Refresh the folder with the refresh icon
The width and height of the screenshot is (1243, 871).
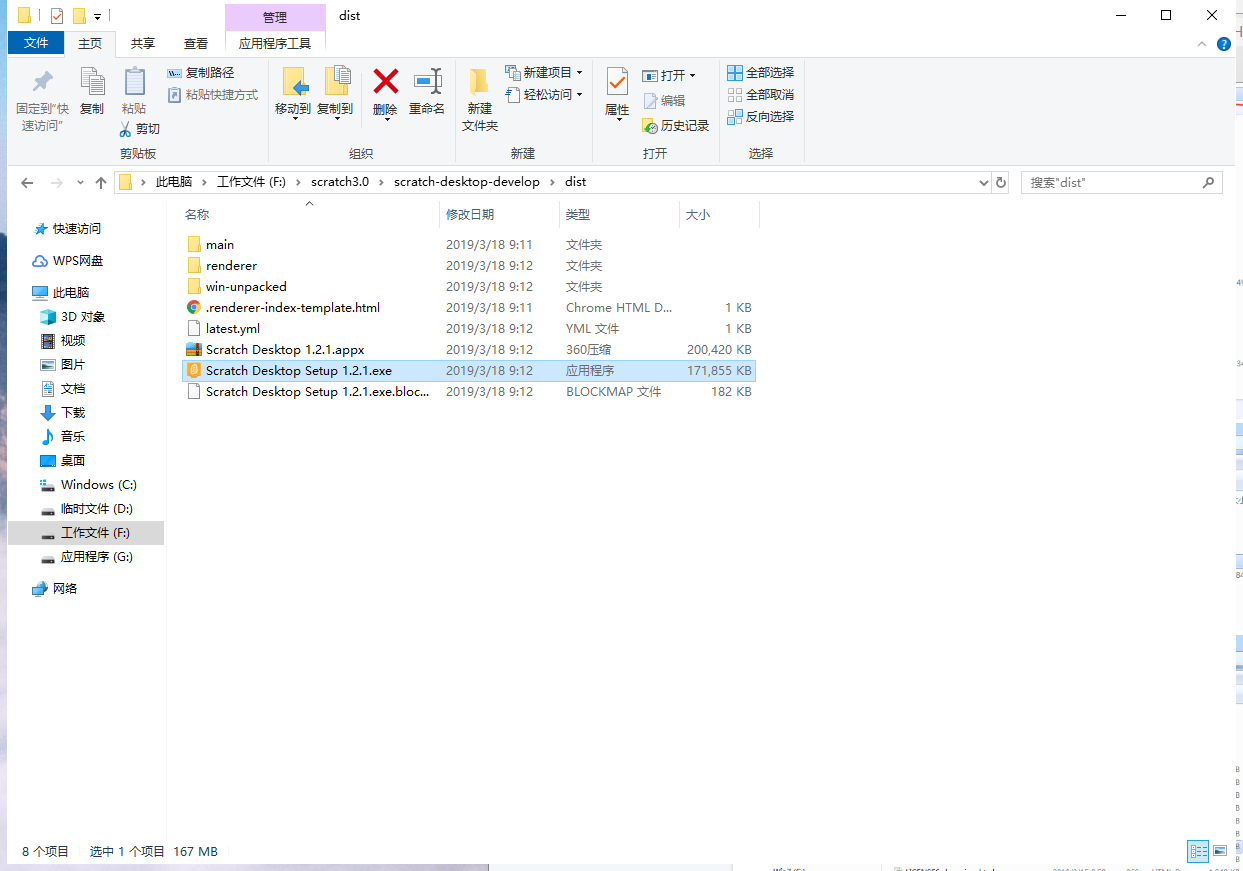(1001, 182)
